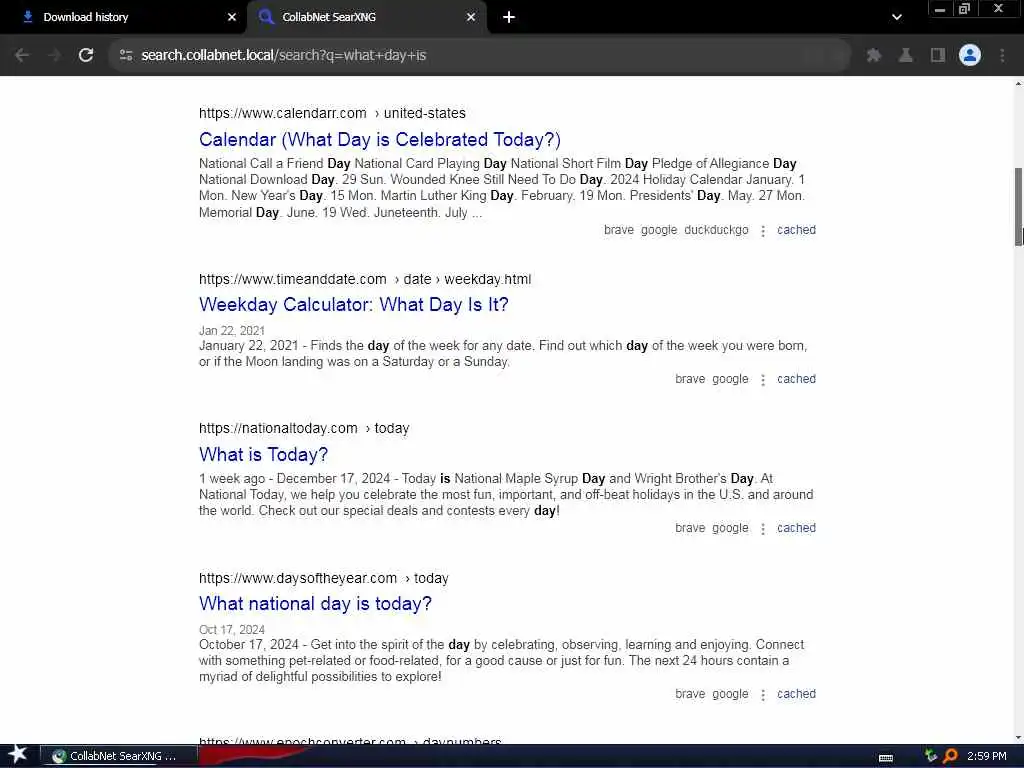Click the https://www.calendarr.com URL text
Image resolution: width=1024 pixels, height=768 pixels.
point(283,113)
